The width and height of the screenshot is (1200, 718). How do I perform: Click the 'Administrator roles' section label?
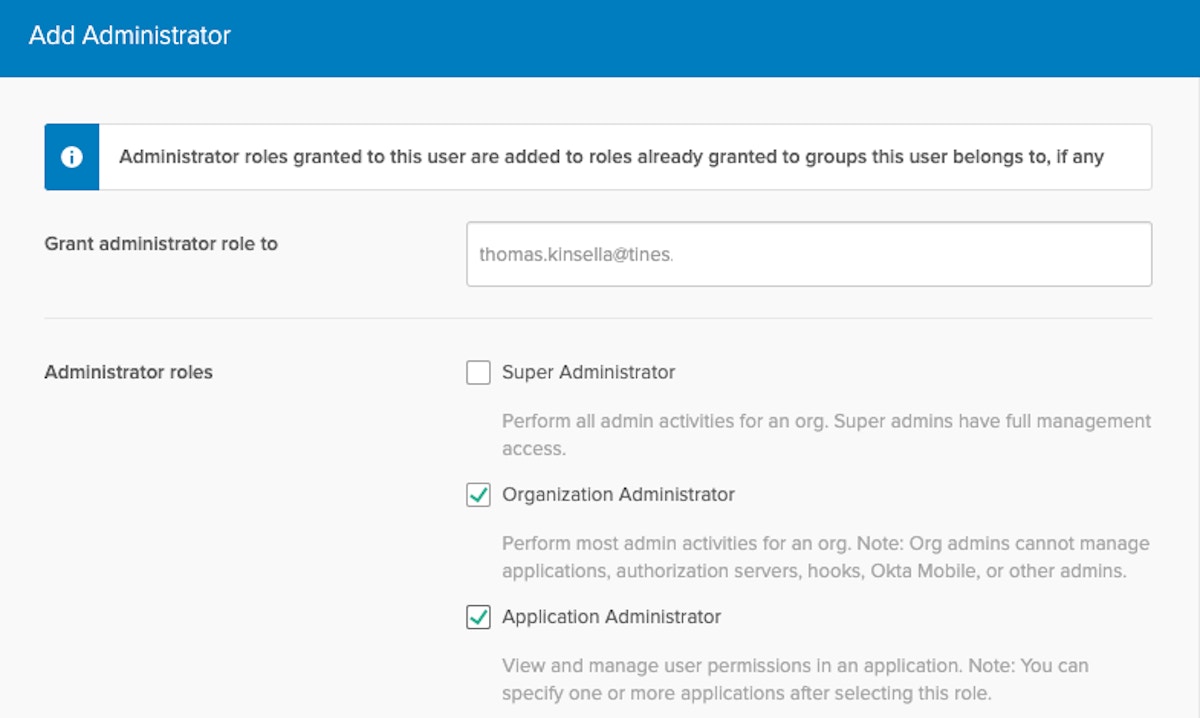click(x=128, y=372)
